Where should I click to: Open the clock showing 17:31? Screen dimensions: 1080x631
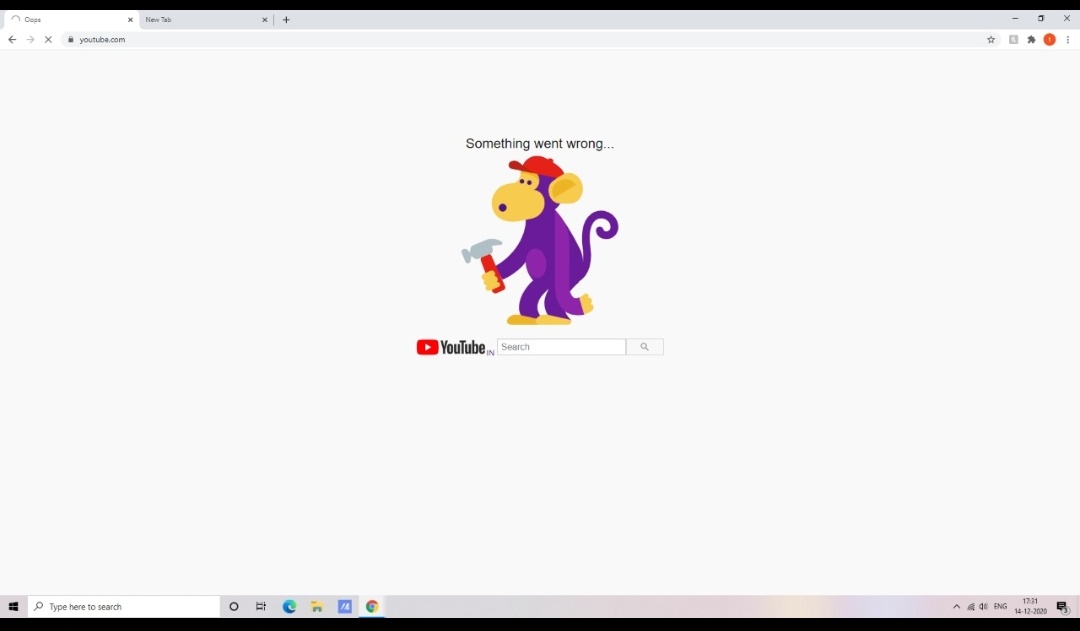click(1030, 606)
